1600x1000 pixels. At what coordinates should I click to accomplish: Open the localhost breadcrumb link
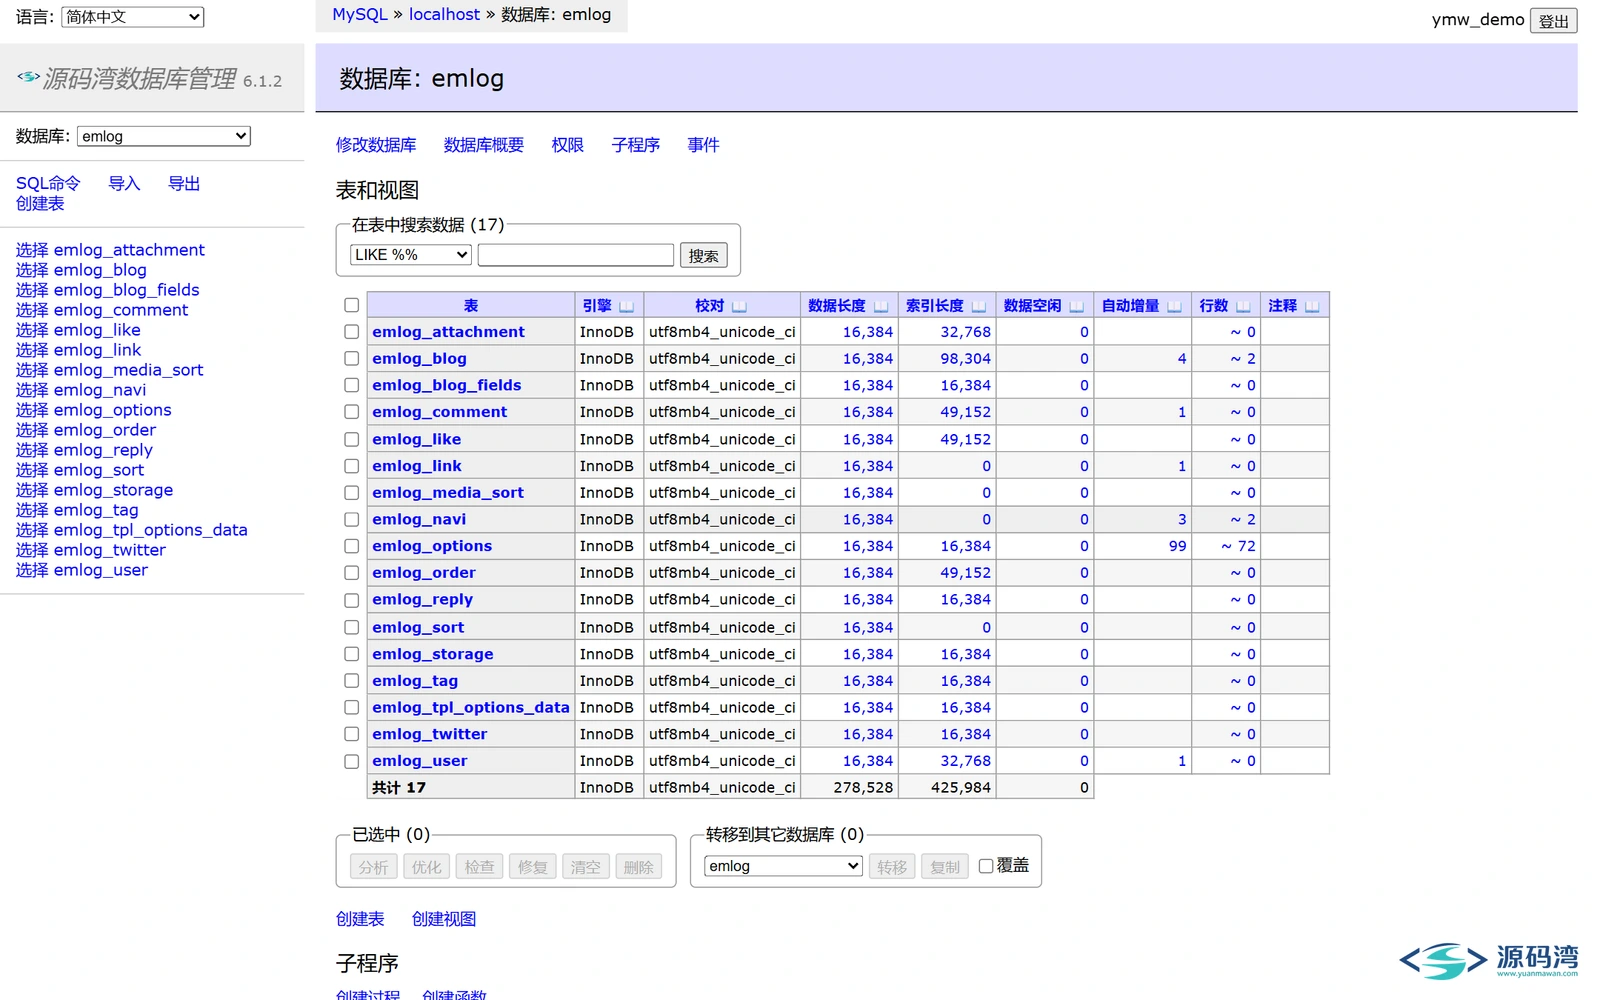point(444,14)
